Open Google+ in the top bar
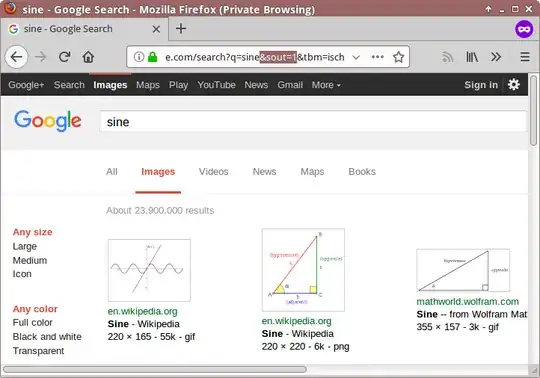Viewport: 540px width, 378px height. [26, 85]
